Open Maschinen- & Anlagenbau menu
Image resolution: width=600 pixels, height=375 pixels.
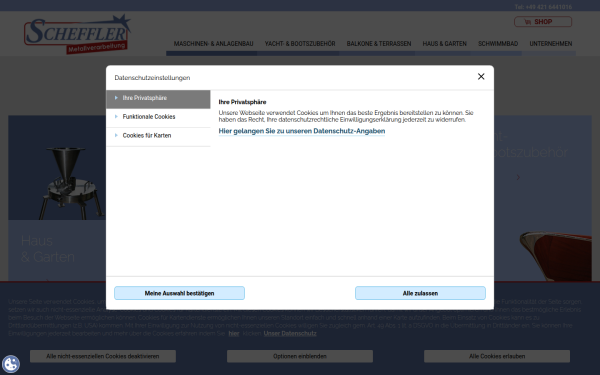(x=214, y=44)
